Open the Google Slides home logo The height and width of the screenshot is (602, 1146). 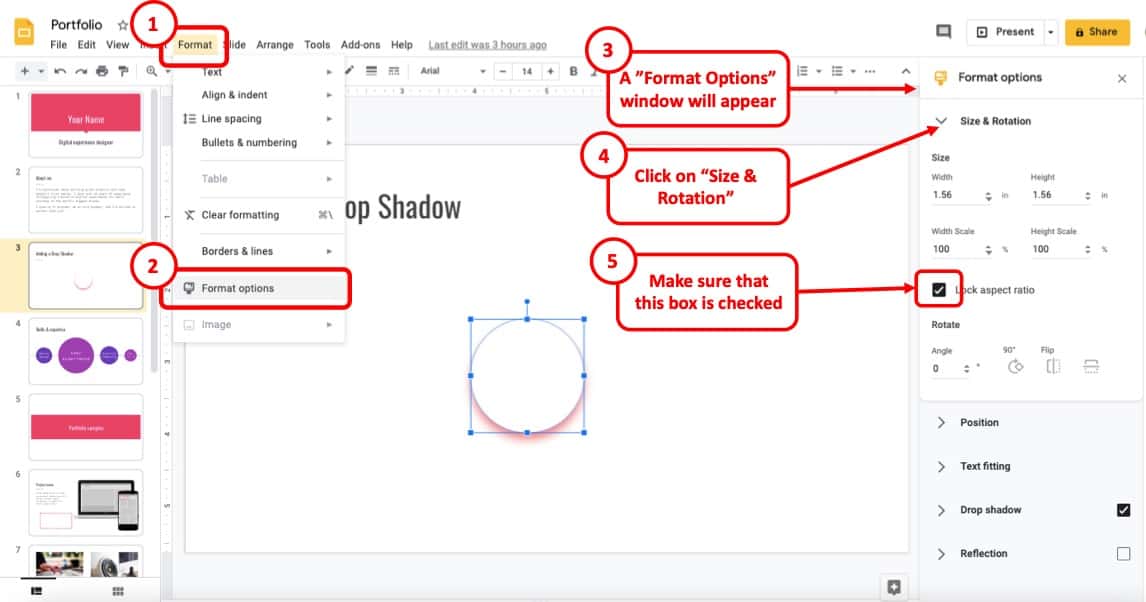(24, 33)
